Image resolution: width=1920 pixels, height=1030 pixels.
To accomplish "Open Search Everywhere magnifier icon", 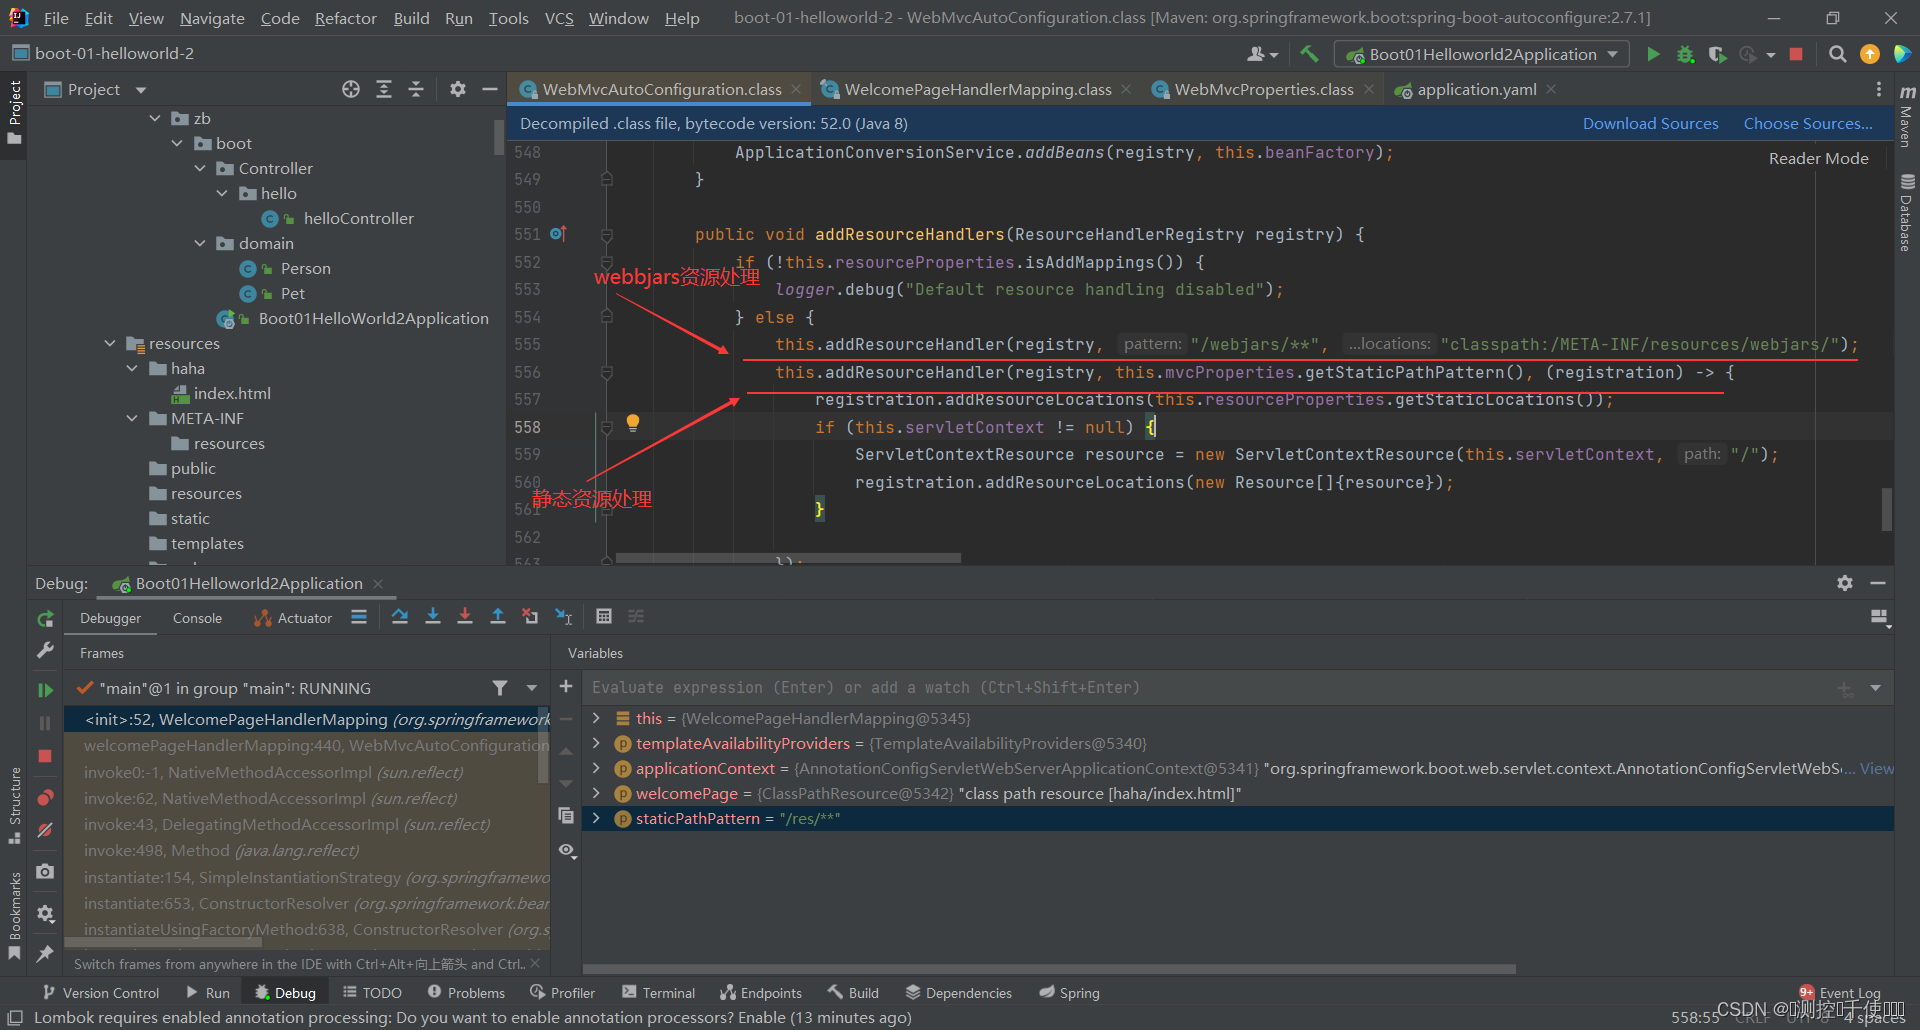I will click(x=1837, y=54).
